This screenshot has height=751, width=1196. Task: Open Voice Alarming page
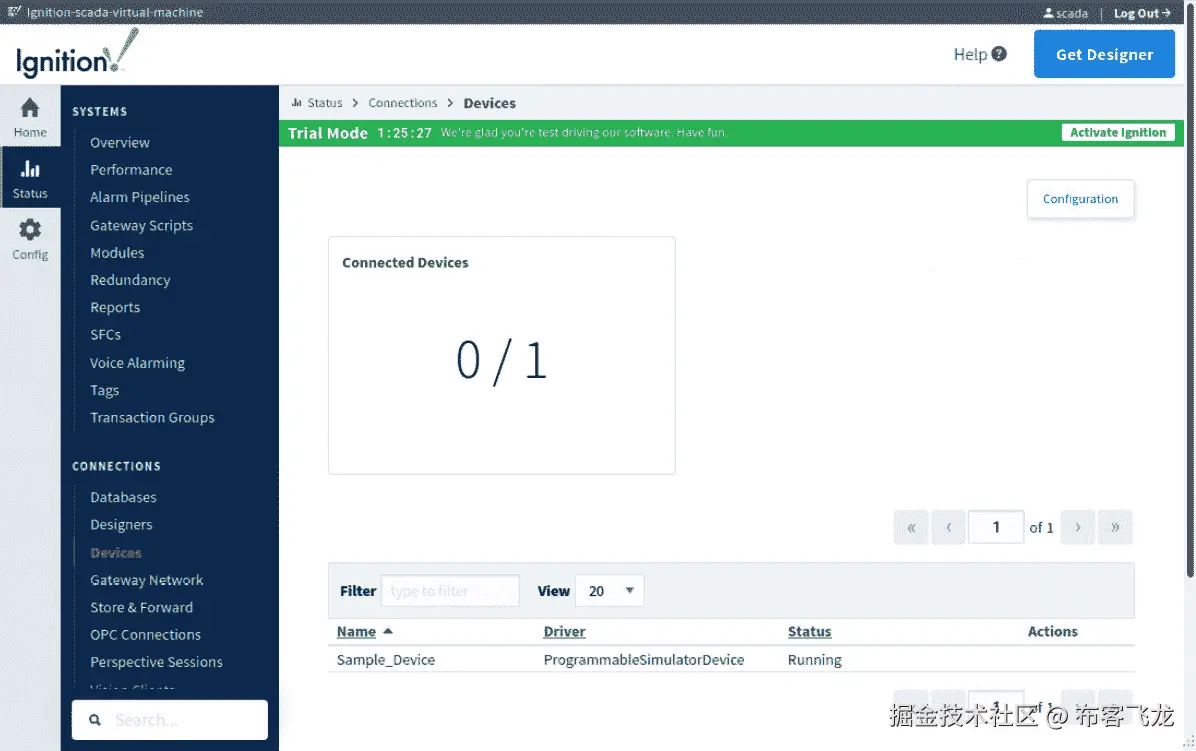pos(137,364)
